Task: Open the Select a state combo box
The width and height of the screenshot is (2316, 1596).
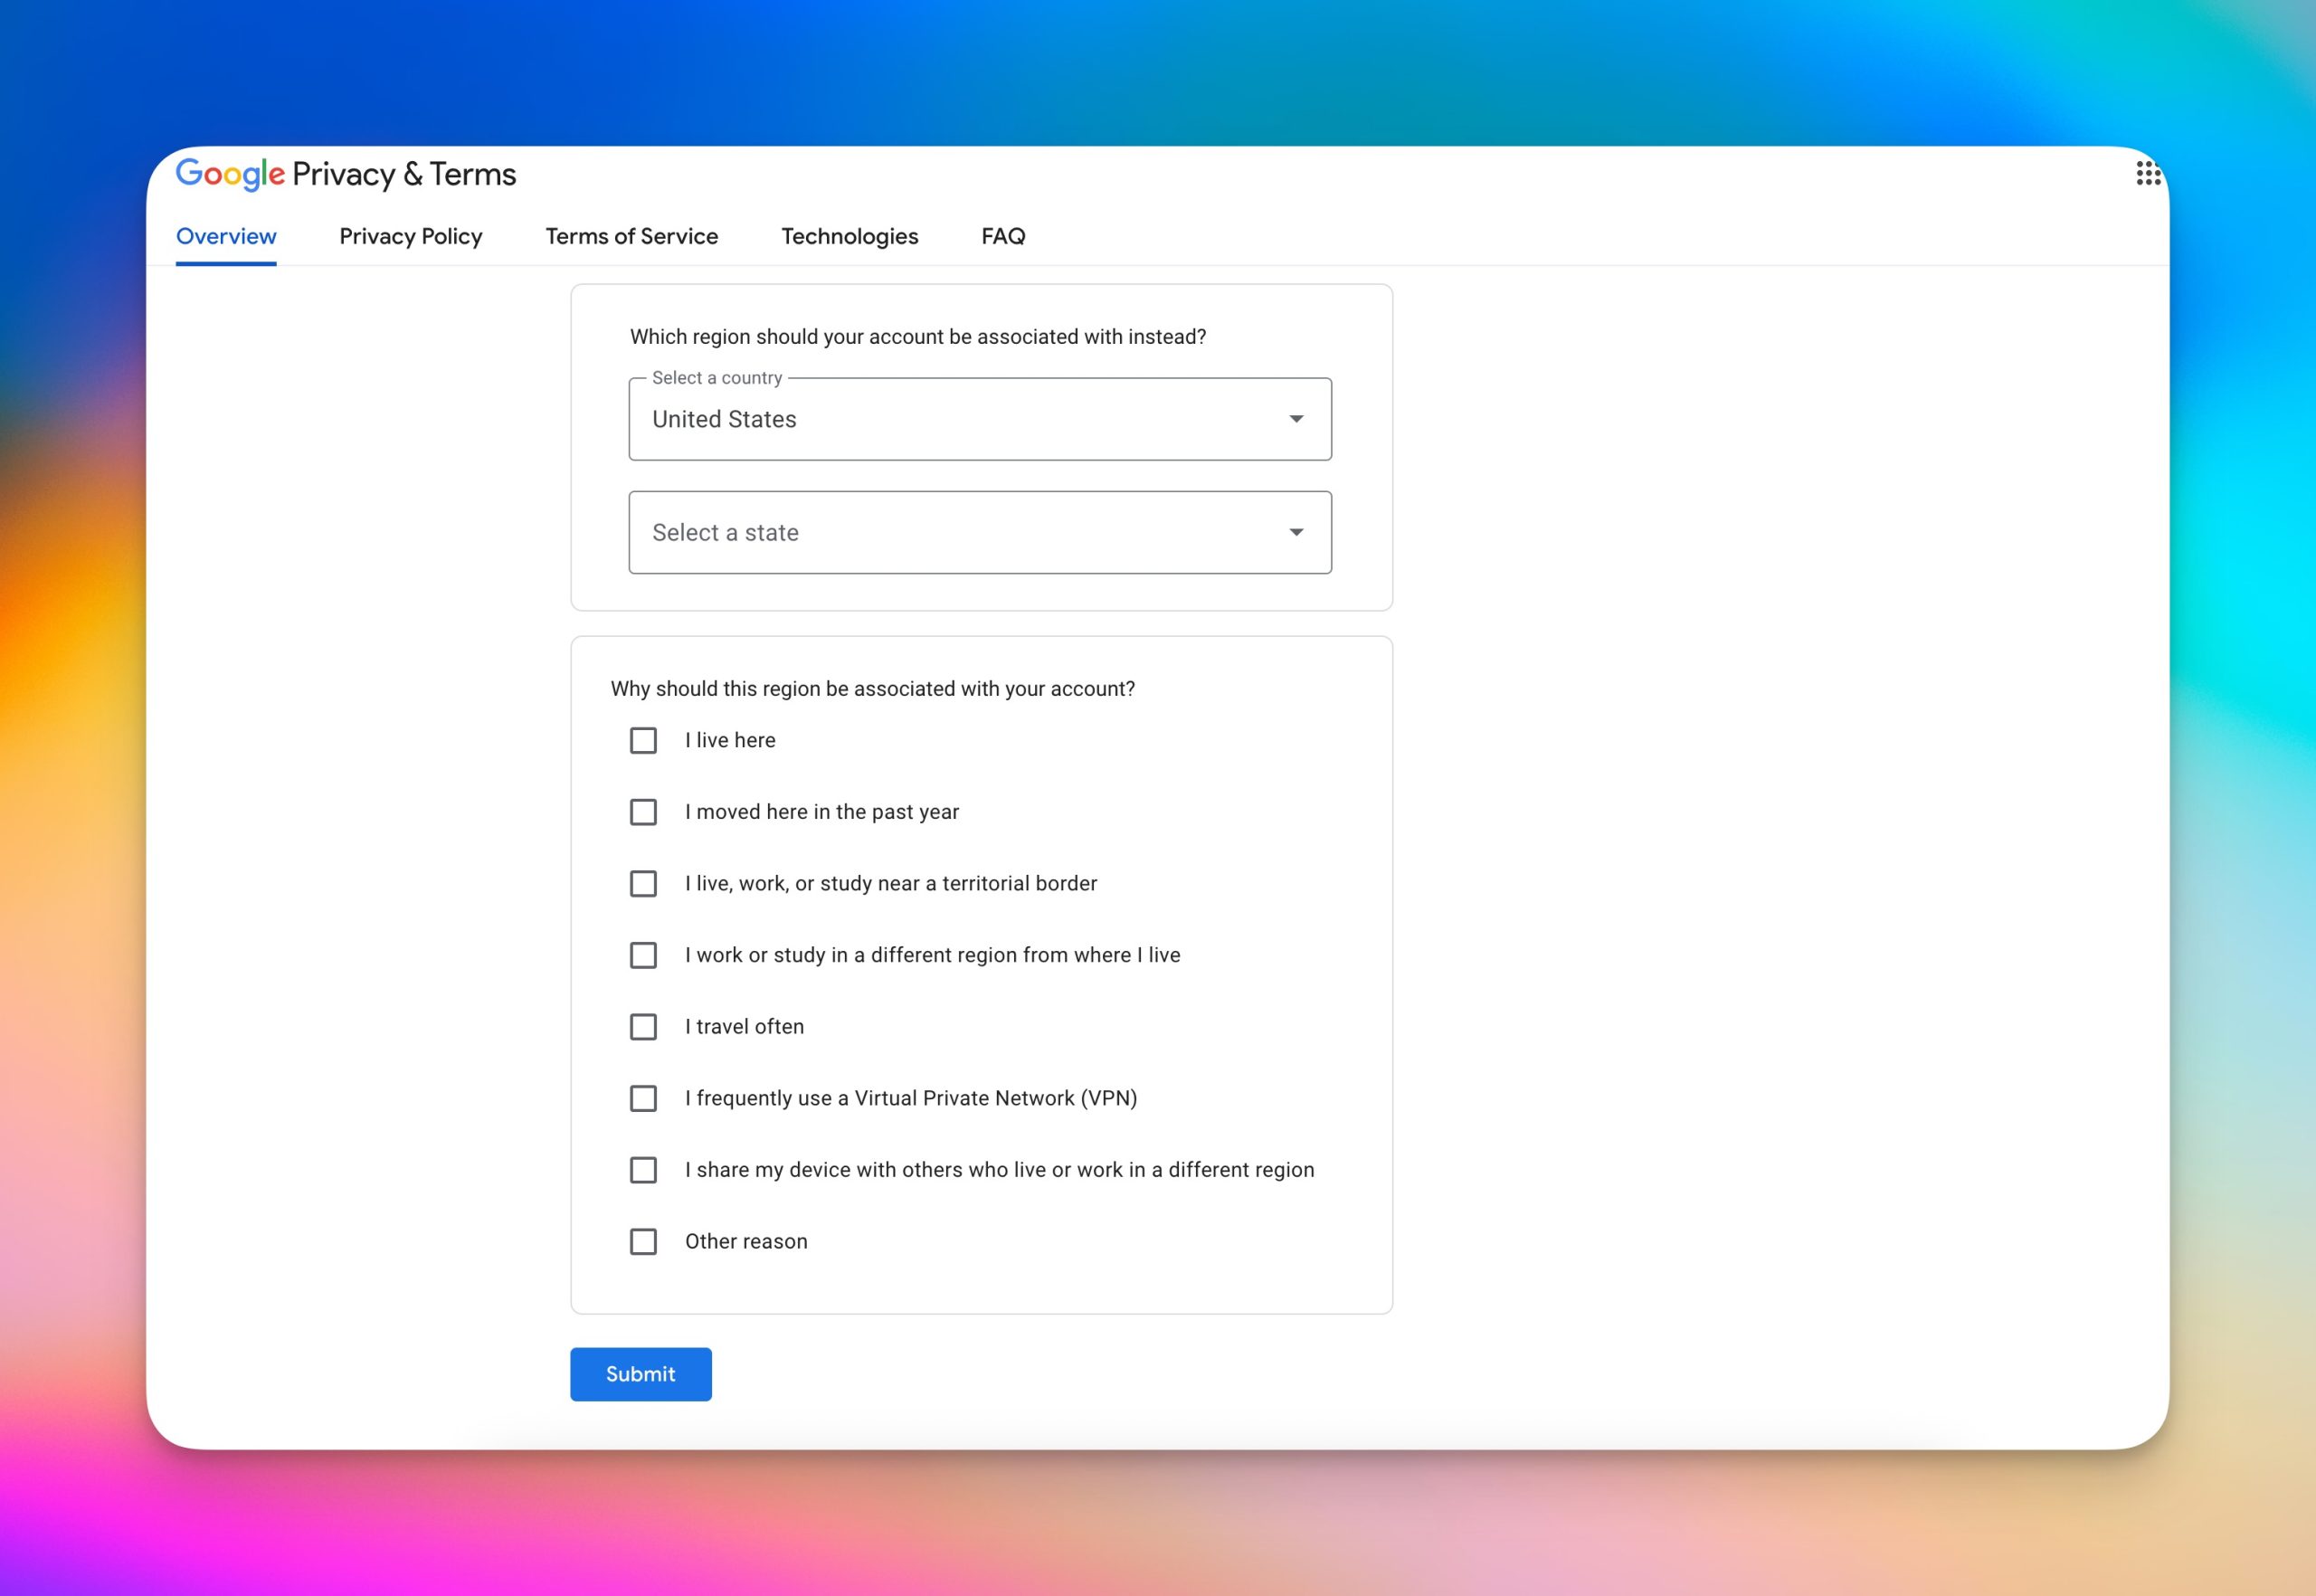Action: 978,532
